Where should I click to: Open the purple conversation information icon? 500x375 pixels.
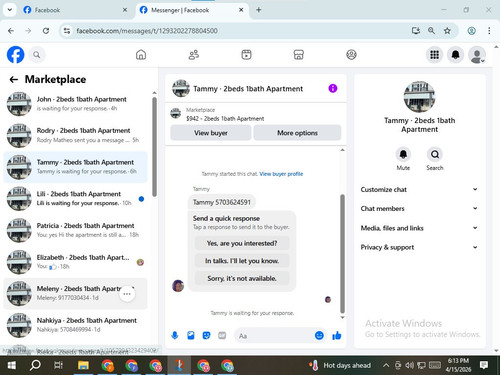(x=333, y=88)
